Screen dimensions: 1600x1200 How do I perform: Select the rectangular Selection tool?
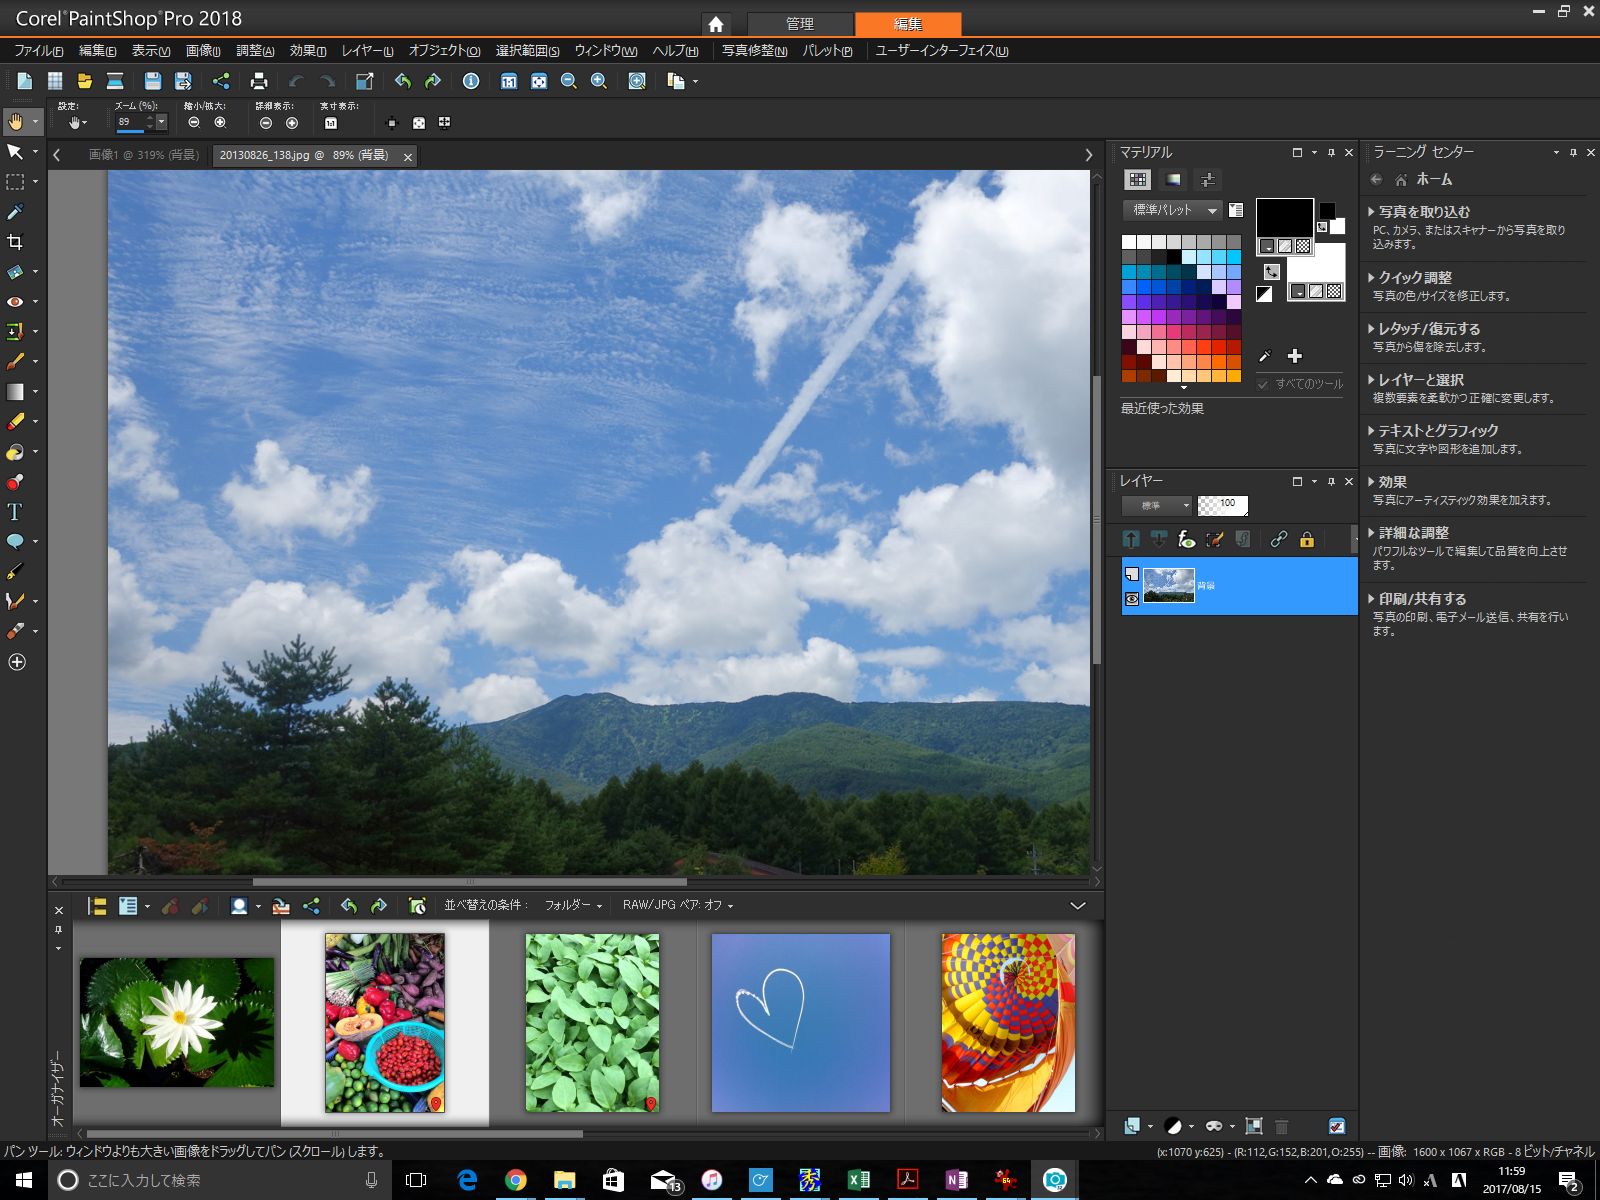tap(15, 182)
